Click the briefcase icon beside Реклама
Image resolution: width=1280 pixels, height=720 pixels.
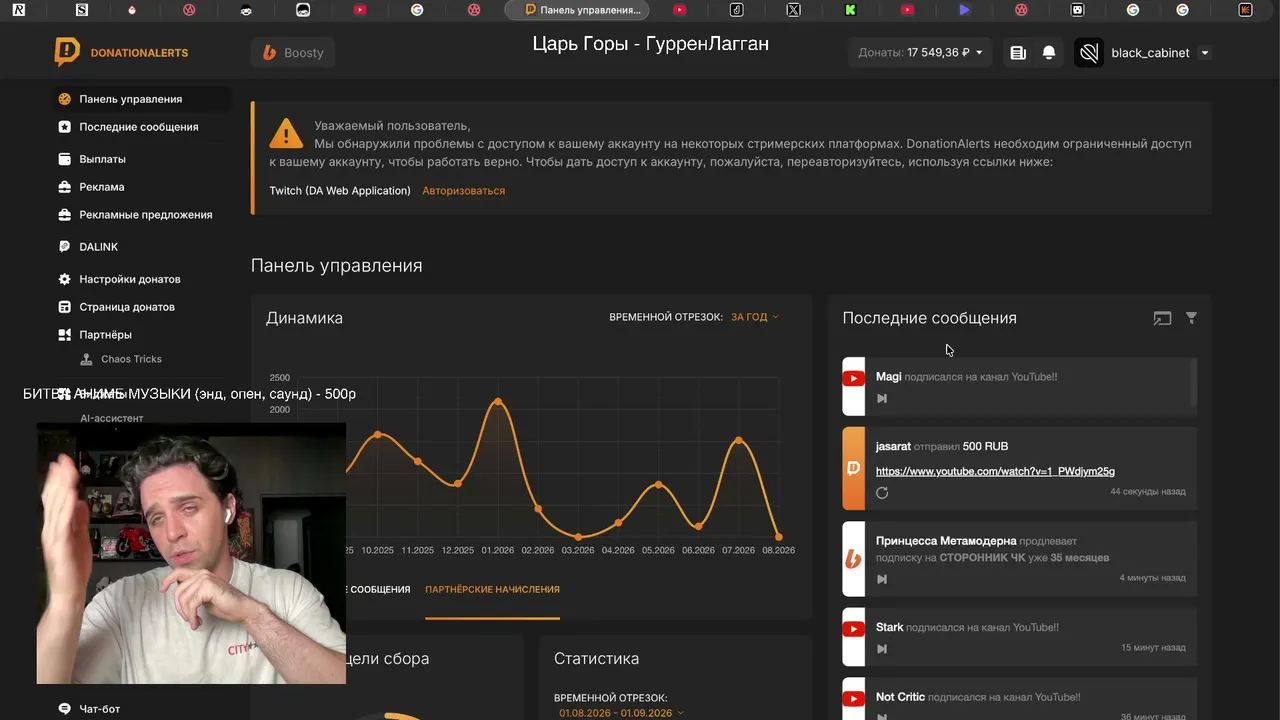pyautogui.click(x=65, y=187)
